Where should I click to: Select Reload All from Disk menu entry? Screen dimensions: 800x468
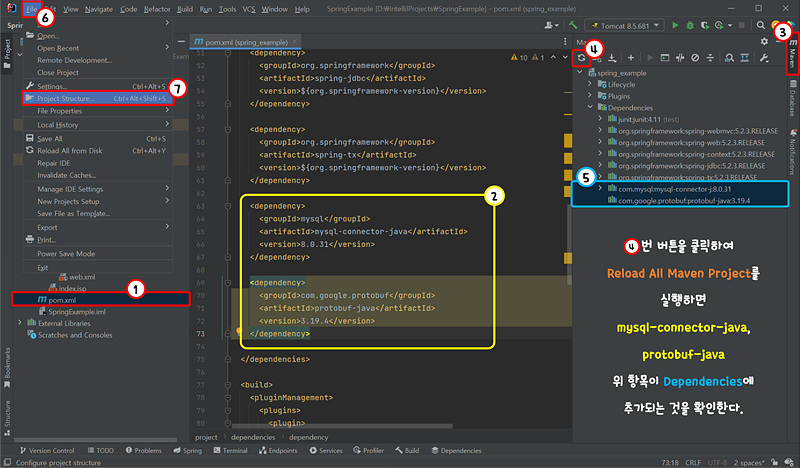[97, 151]
